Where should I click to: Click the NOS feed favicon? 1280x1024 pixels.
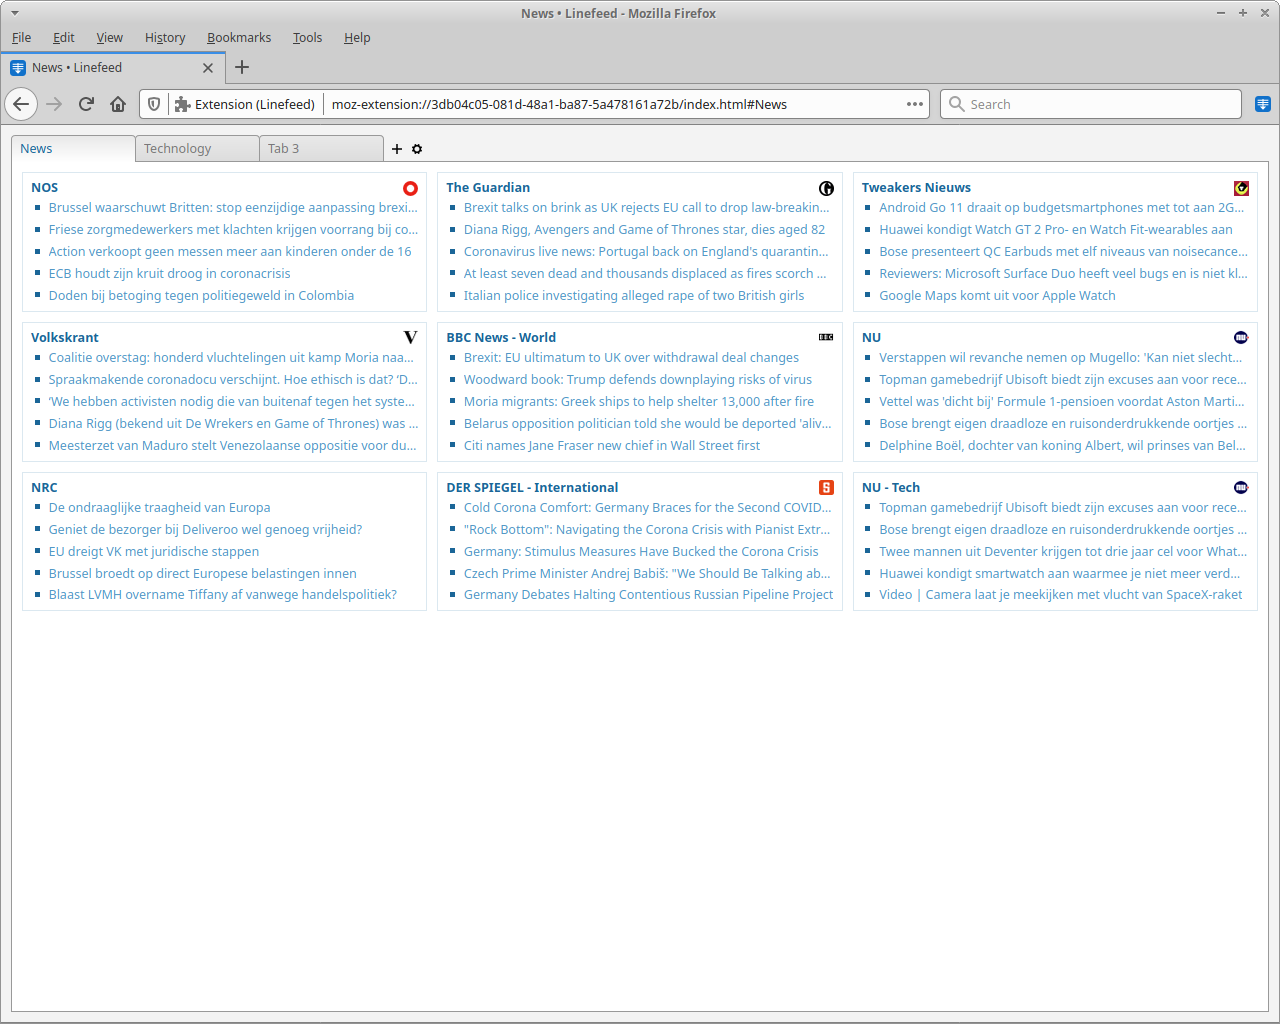tap(410, 188)
